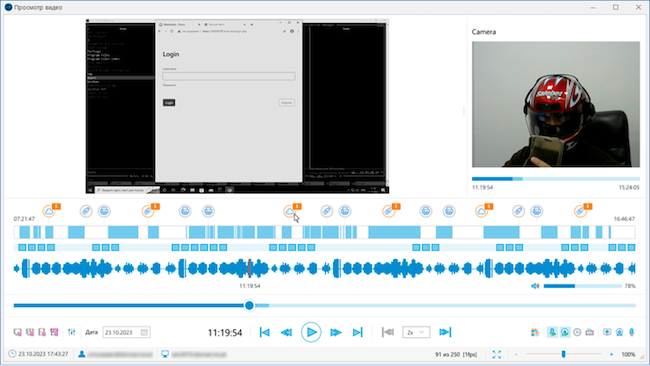This screenshot has width=650, height=366.
Task: Open the calendar picker in the Дата field
Action: click(x=144, y=332)
